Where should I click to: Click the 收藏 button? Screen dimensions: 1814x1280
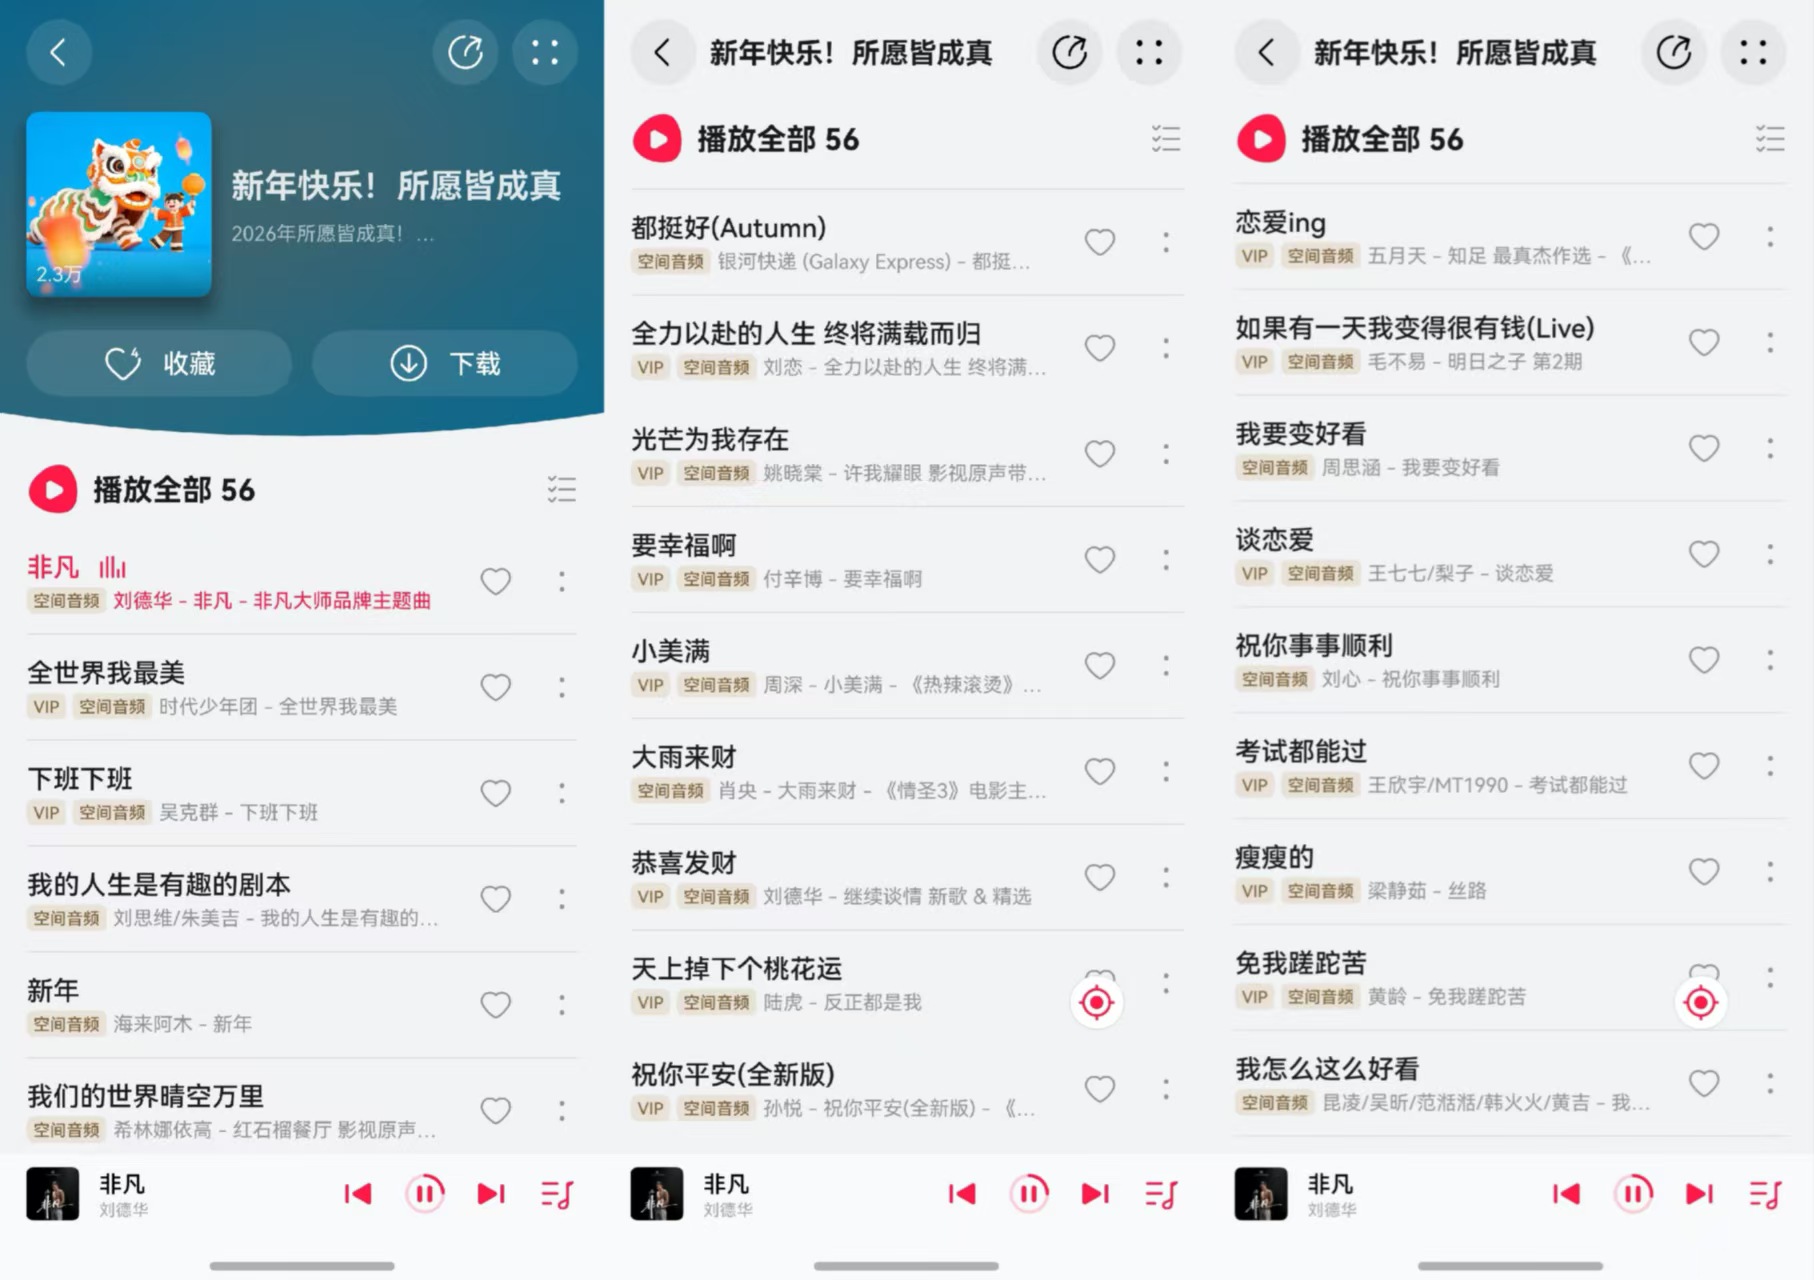point(160,363)
